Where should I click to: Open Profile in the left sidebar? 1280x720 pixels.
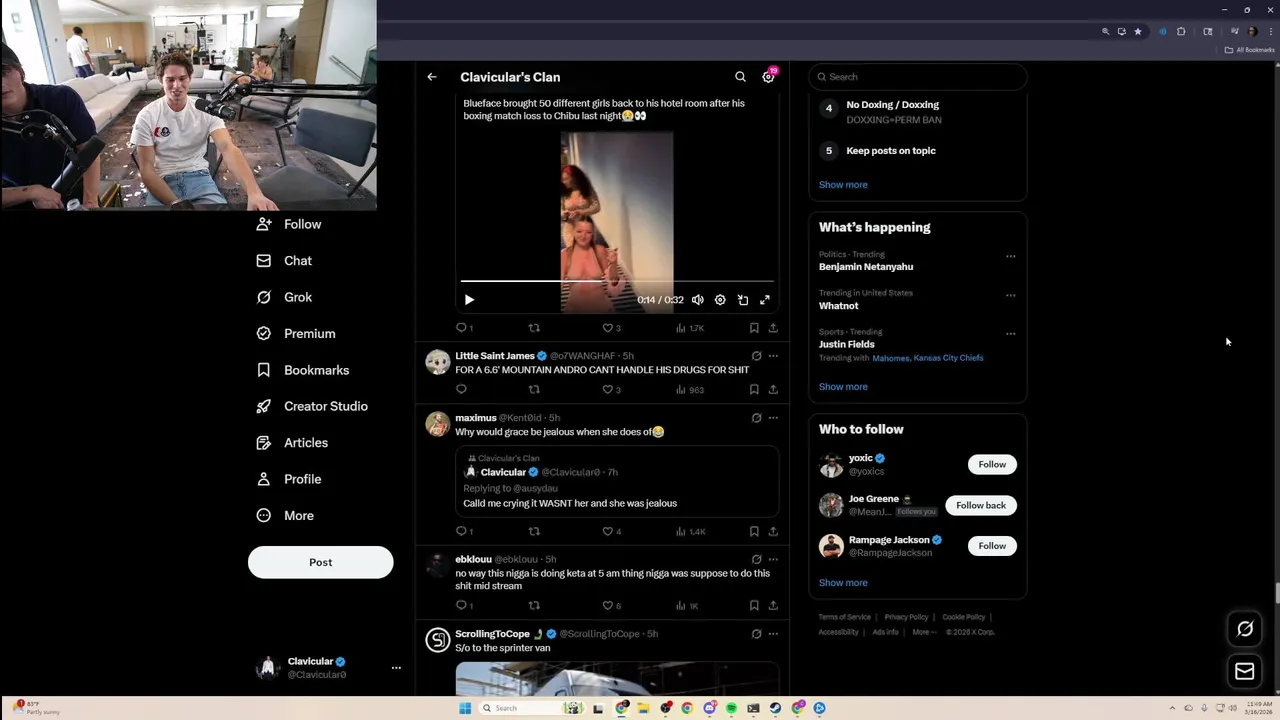[289, 480]
